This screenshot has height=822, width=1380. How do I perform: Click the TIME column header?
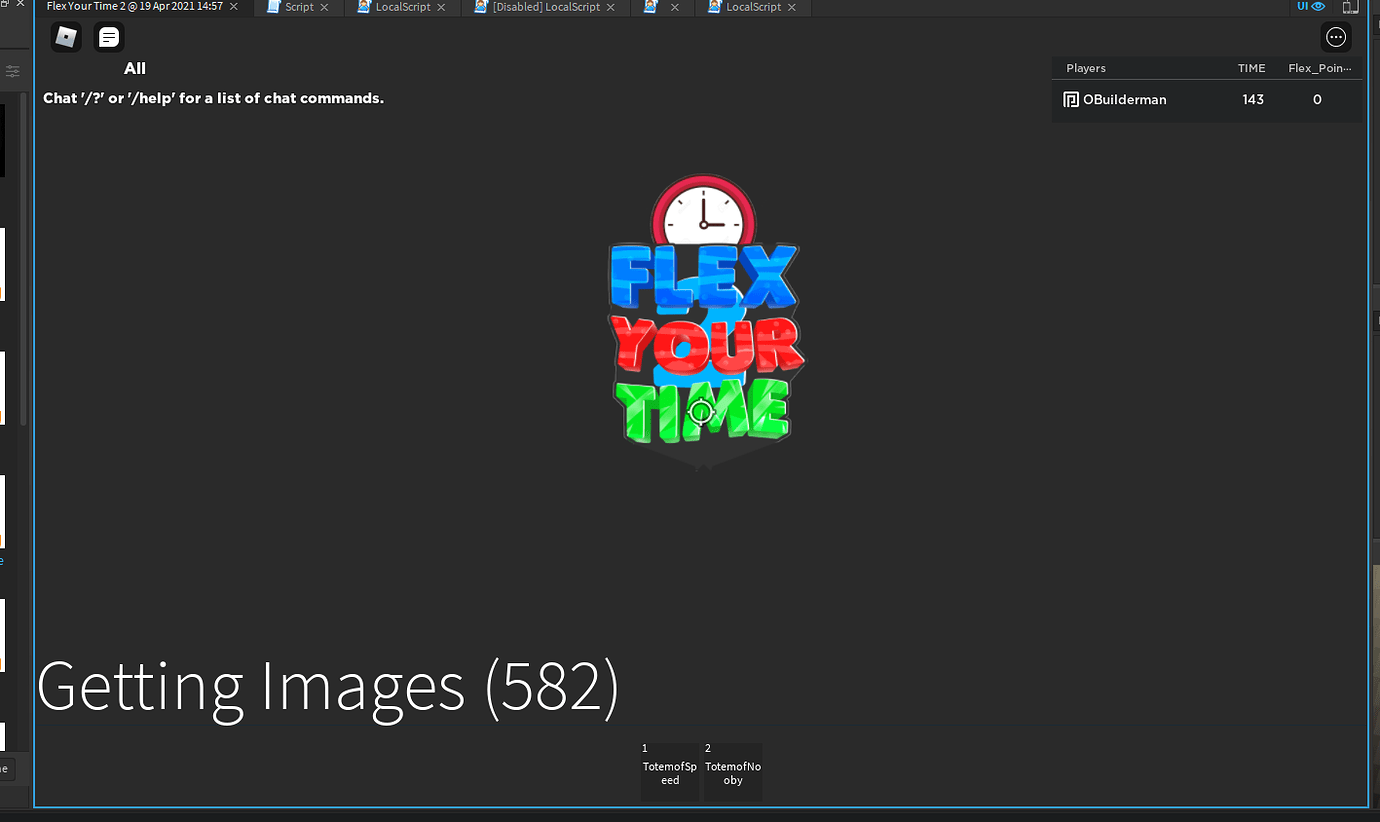tap(1252, 68)
